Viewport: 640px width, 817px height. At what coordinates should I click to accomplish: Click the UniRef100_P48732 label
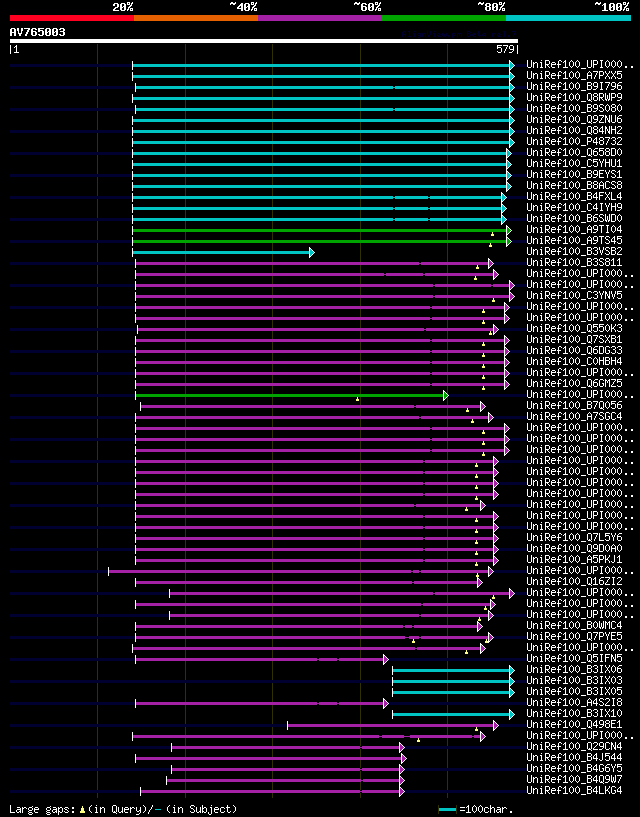pyautogui.click(x=574, y=141)
